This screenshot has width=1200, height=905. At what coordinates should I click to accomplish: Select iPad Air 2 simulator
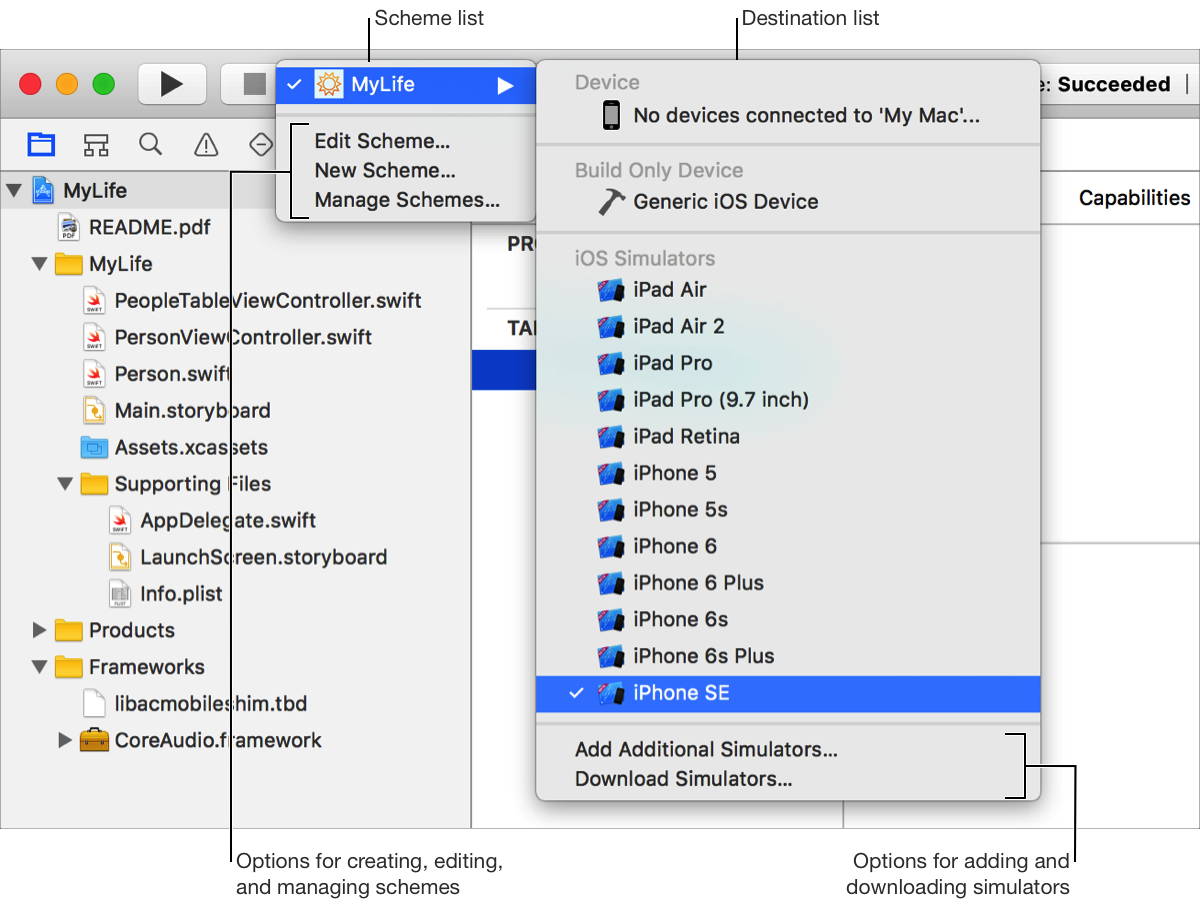[x=788, y=327]
